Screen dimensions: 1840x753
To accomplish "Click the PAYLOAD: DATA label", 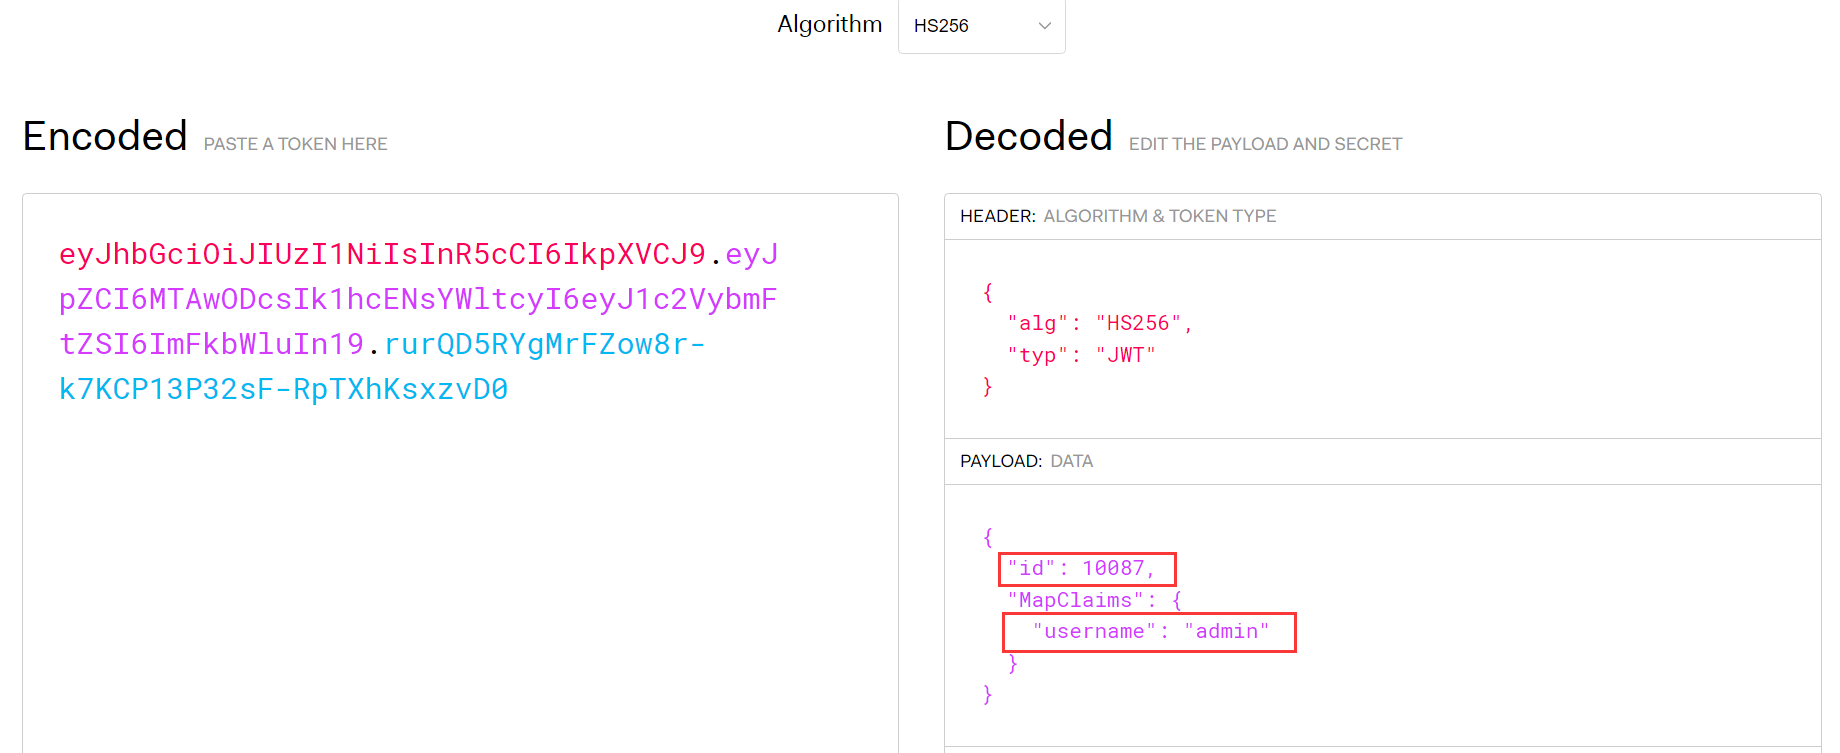I will coord(1026,461).
